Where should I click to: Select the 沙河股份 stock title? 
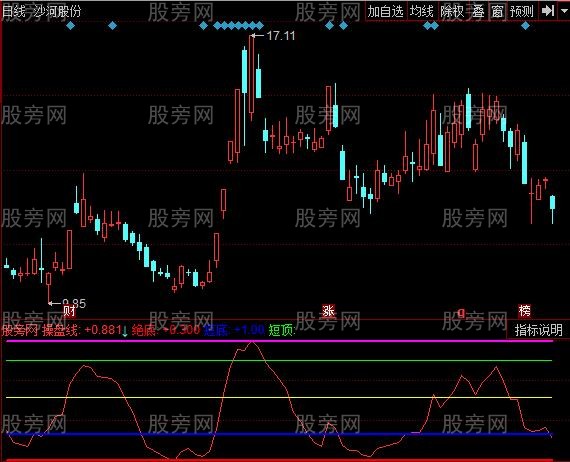pyautogui.click(x=57, y=11)
